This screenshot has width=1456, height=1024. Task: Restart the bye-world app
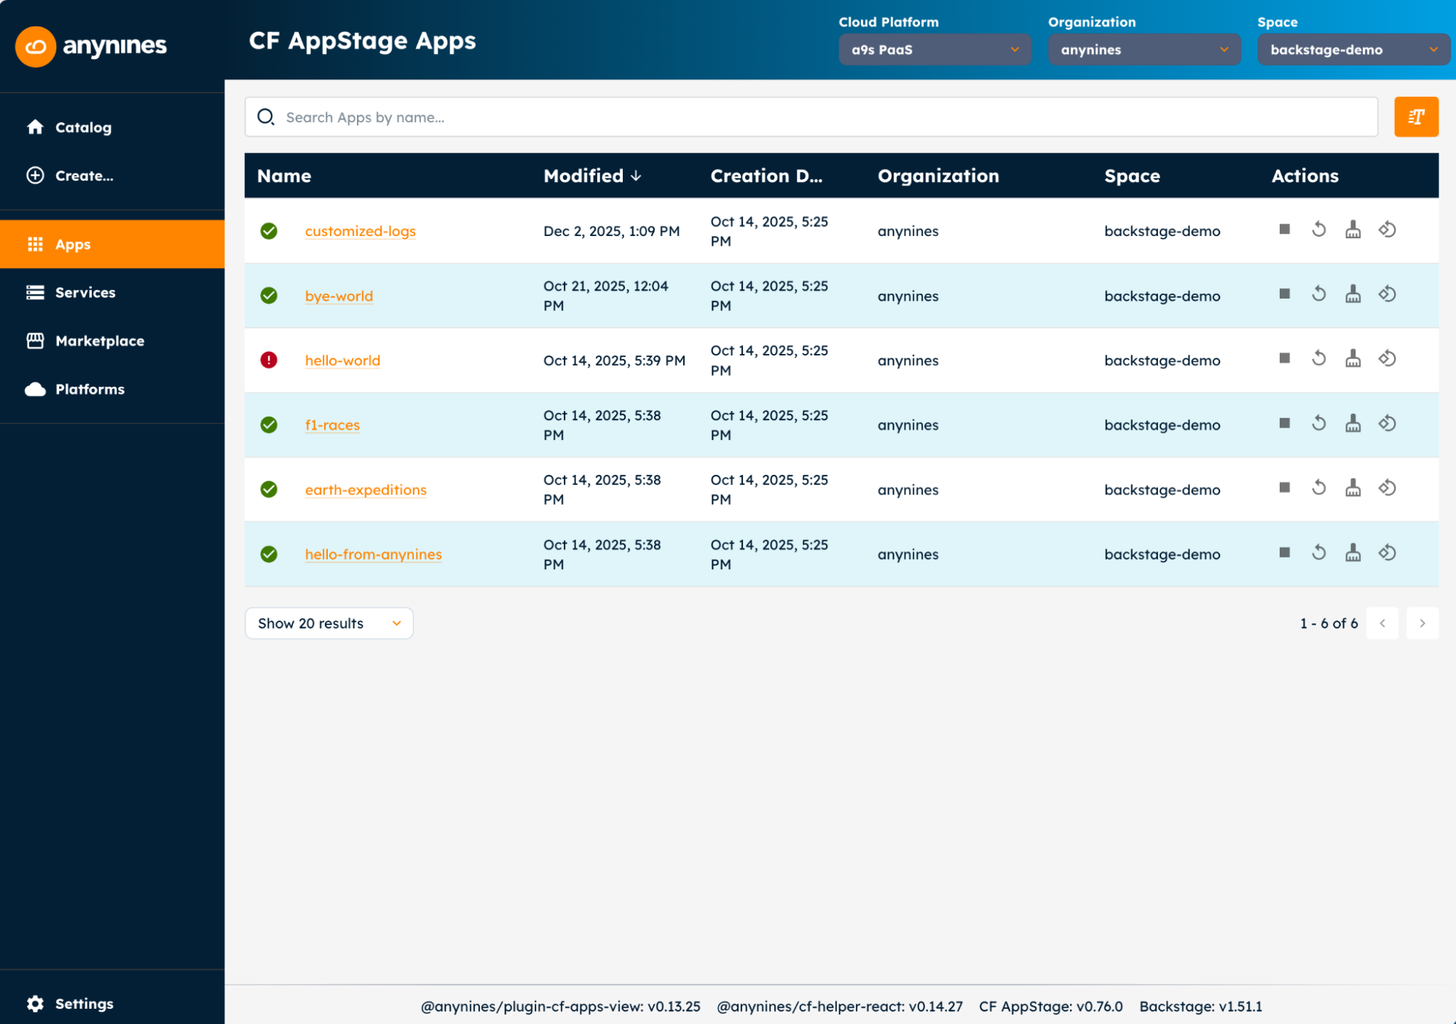[1319, 294]
